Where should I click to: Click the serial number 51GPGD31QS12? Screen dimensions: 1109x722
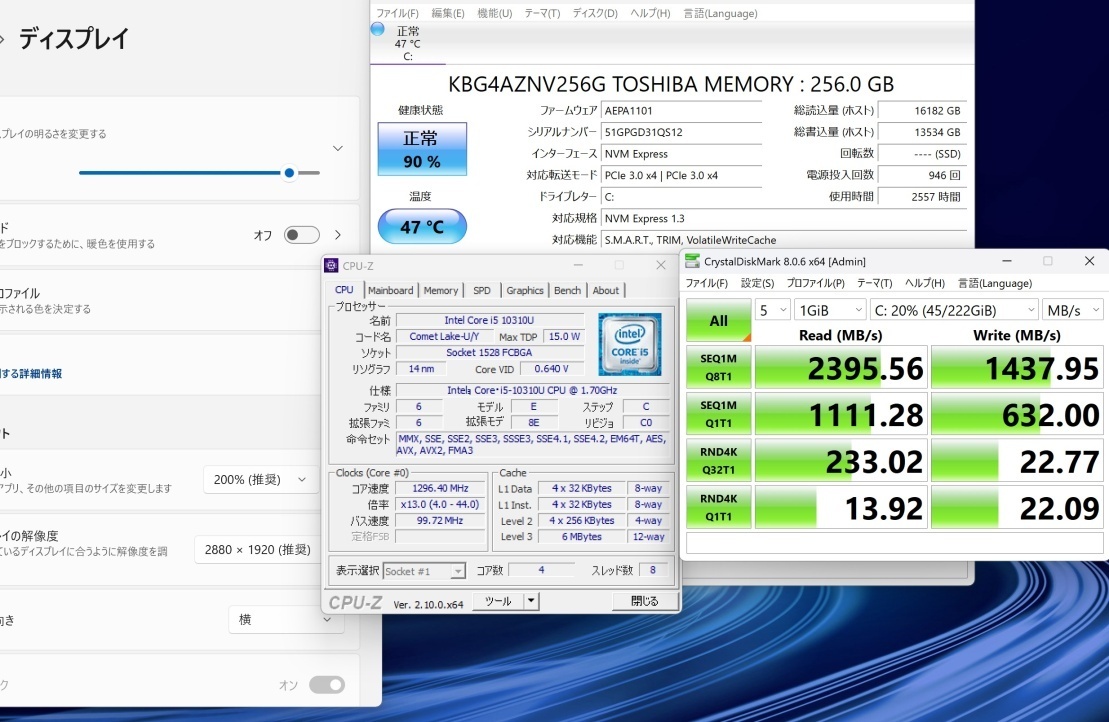(x=681, y=132)
